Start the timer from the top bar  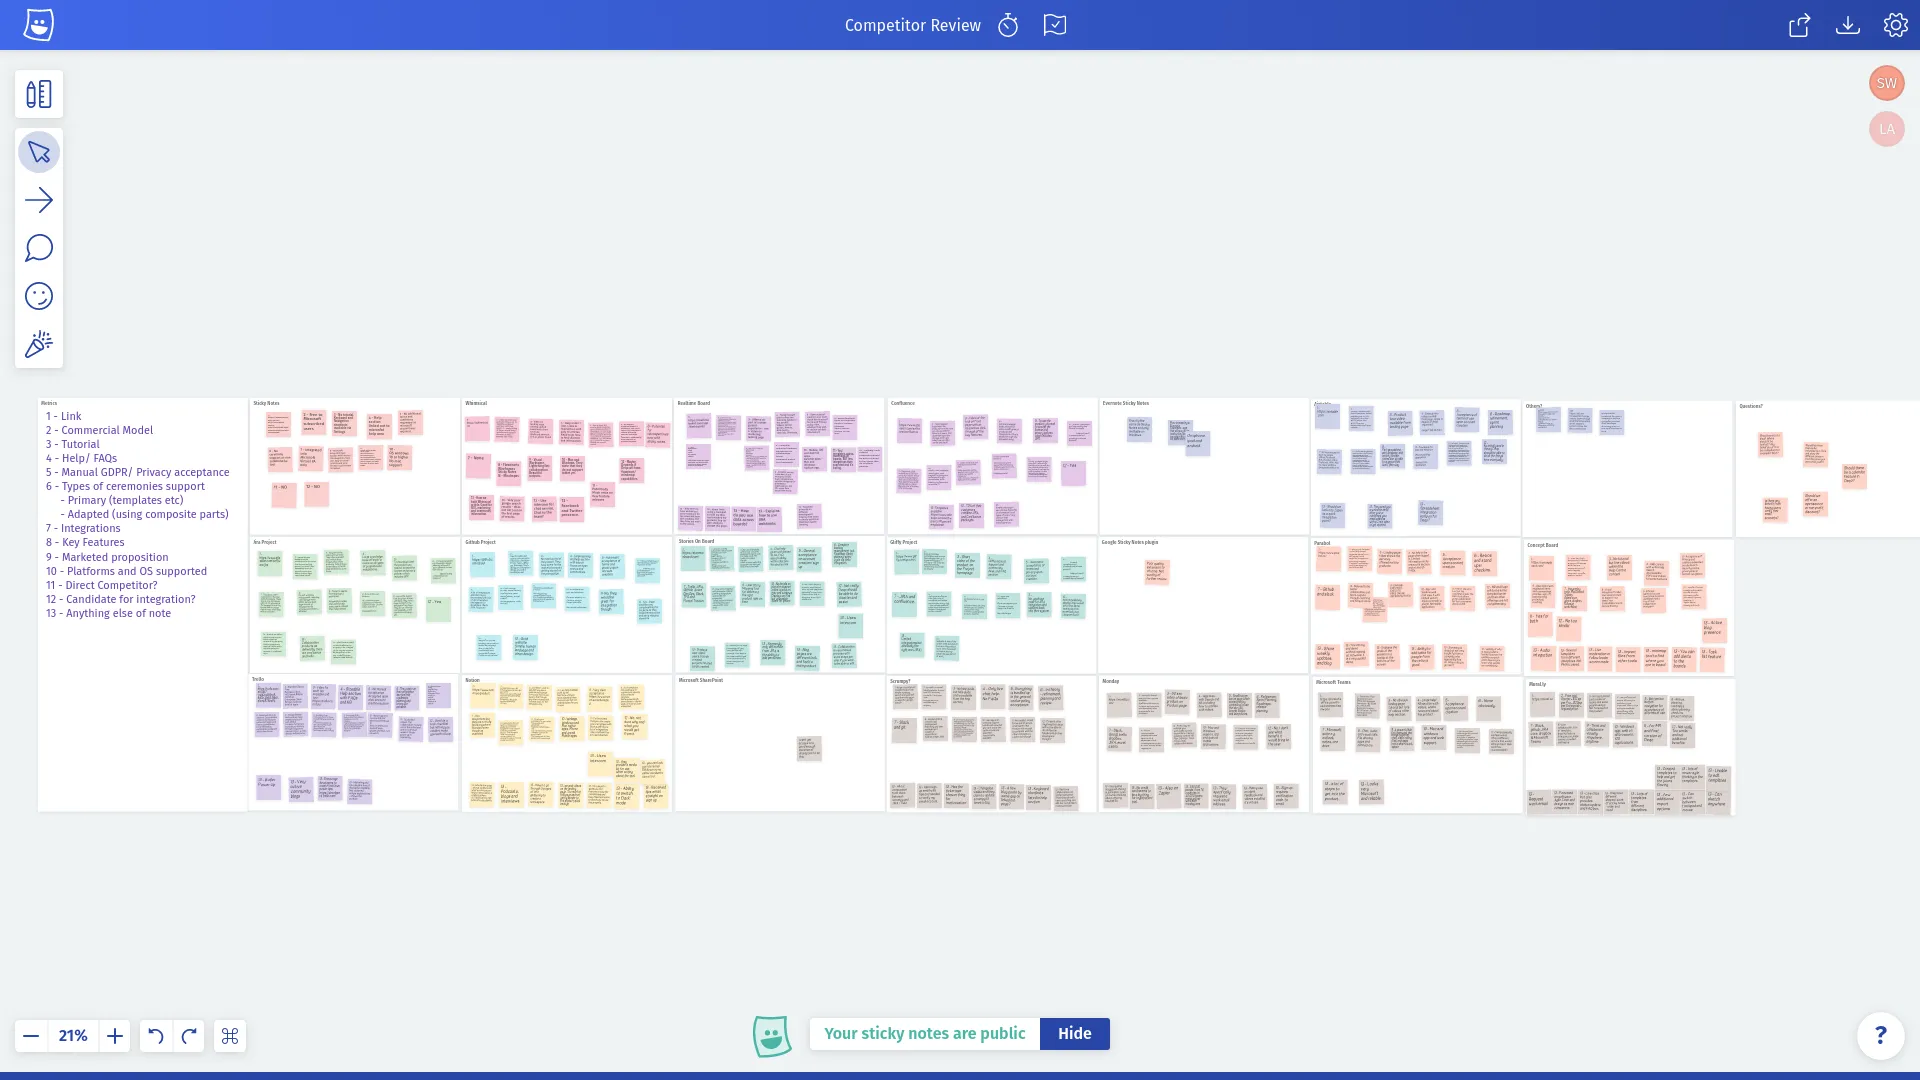1008,25
